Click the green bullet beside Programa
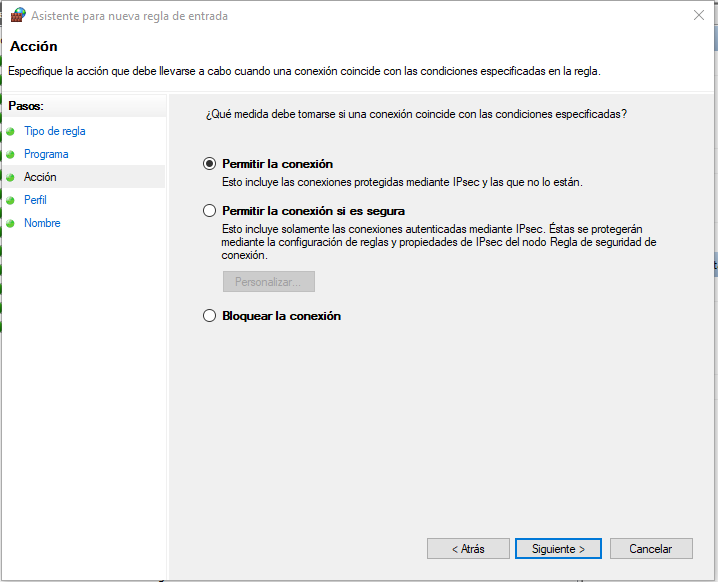 click(x=11, y=154)
